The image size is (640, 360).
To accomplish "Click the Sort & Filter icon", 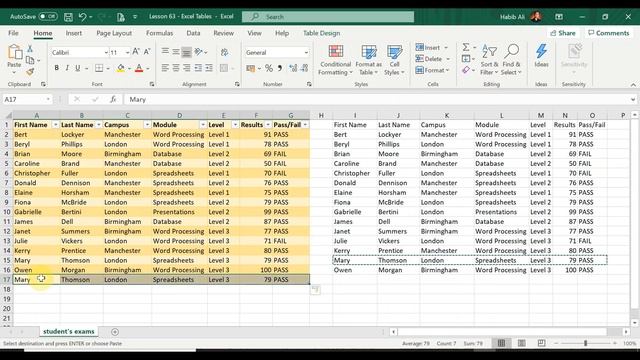I will tap(489, 52).
